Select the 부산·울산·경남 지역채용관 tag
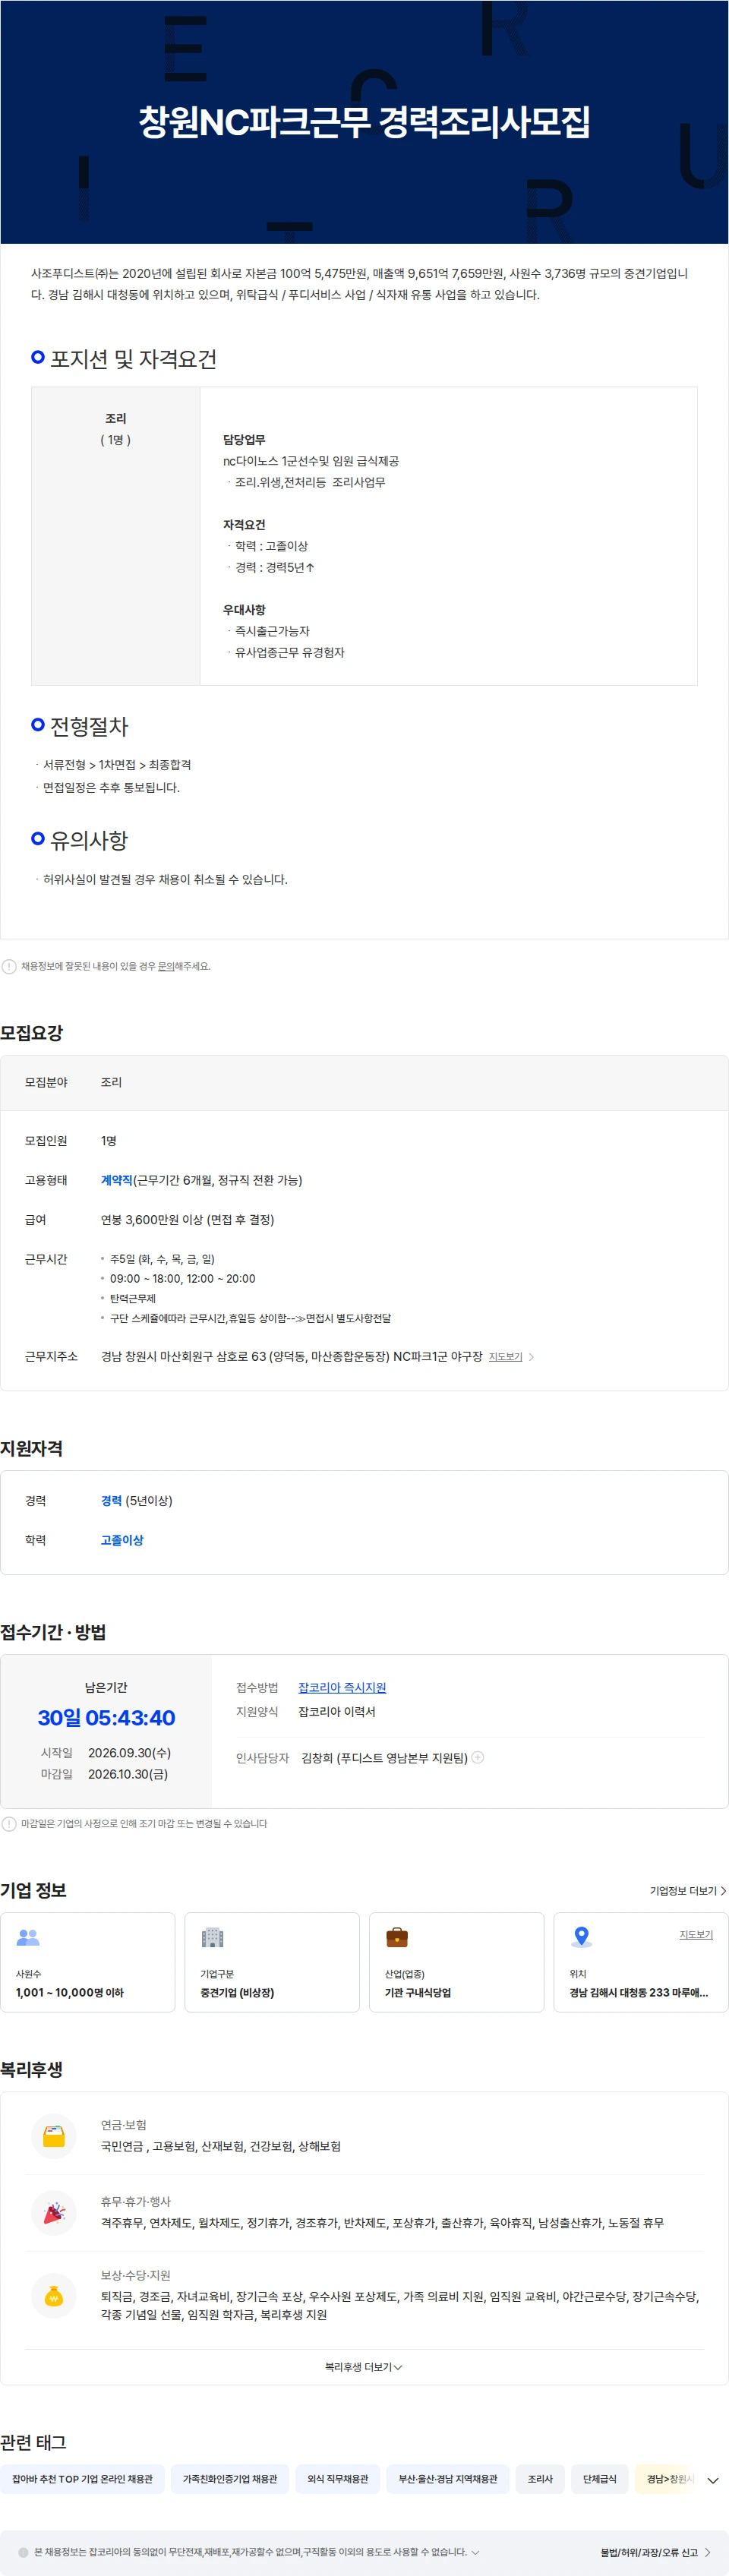Image resolution: width=729 pixels, height=2576 pixels. coord(448,2479)
